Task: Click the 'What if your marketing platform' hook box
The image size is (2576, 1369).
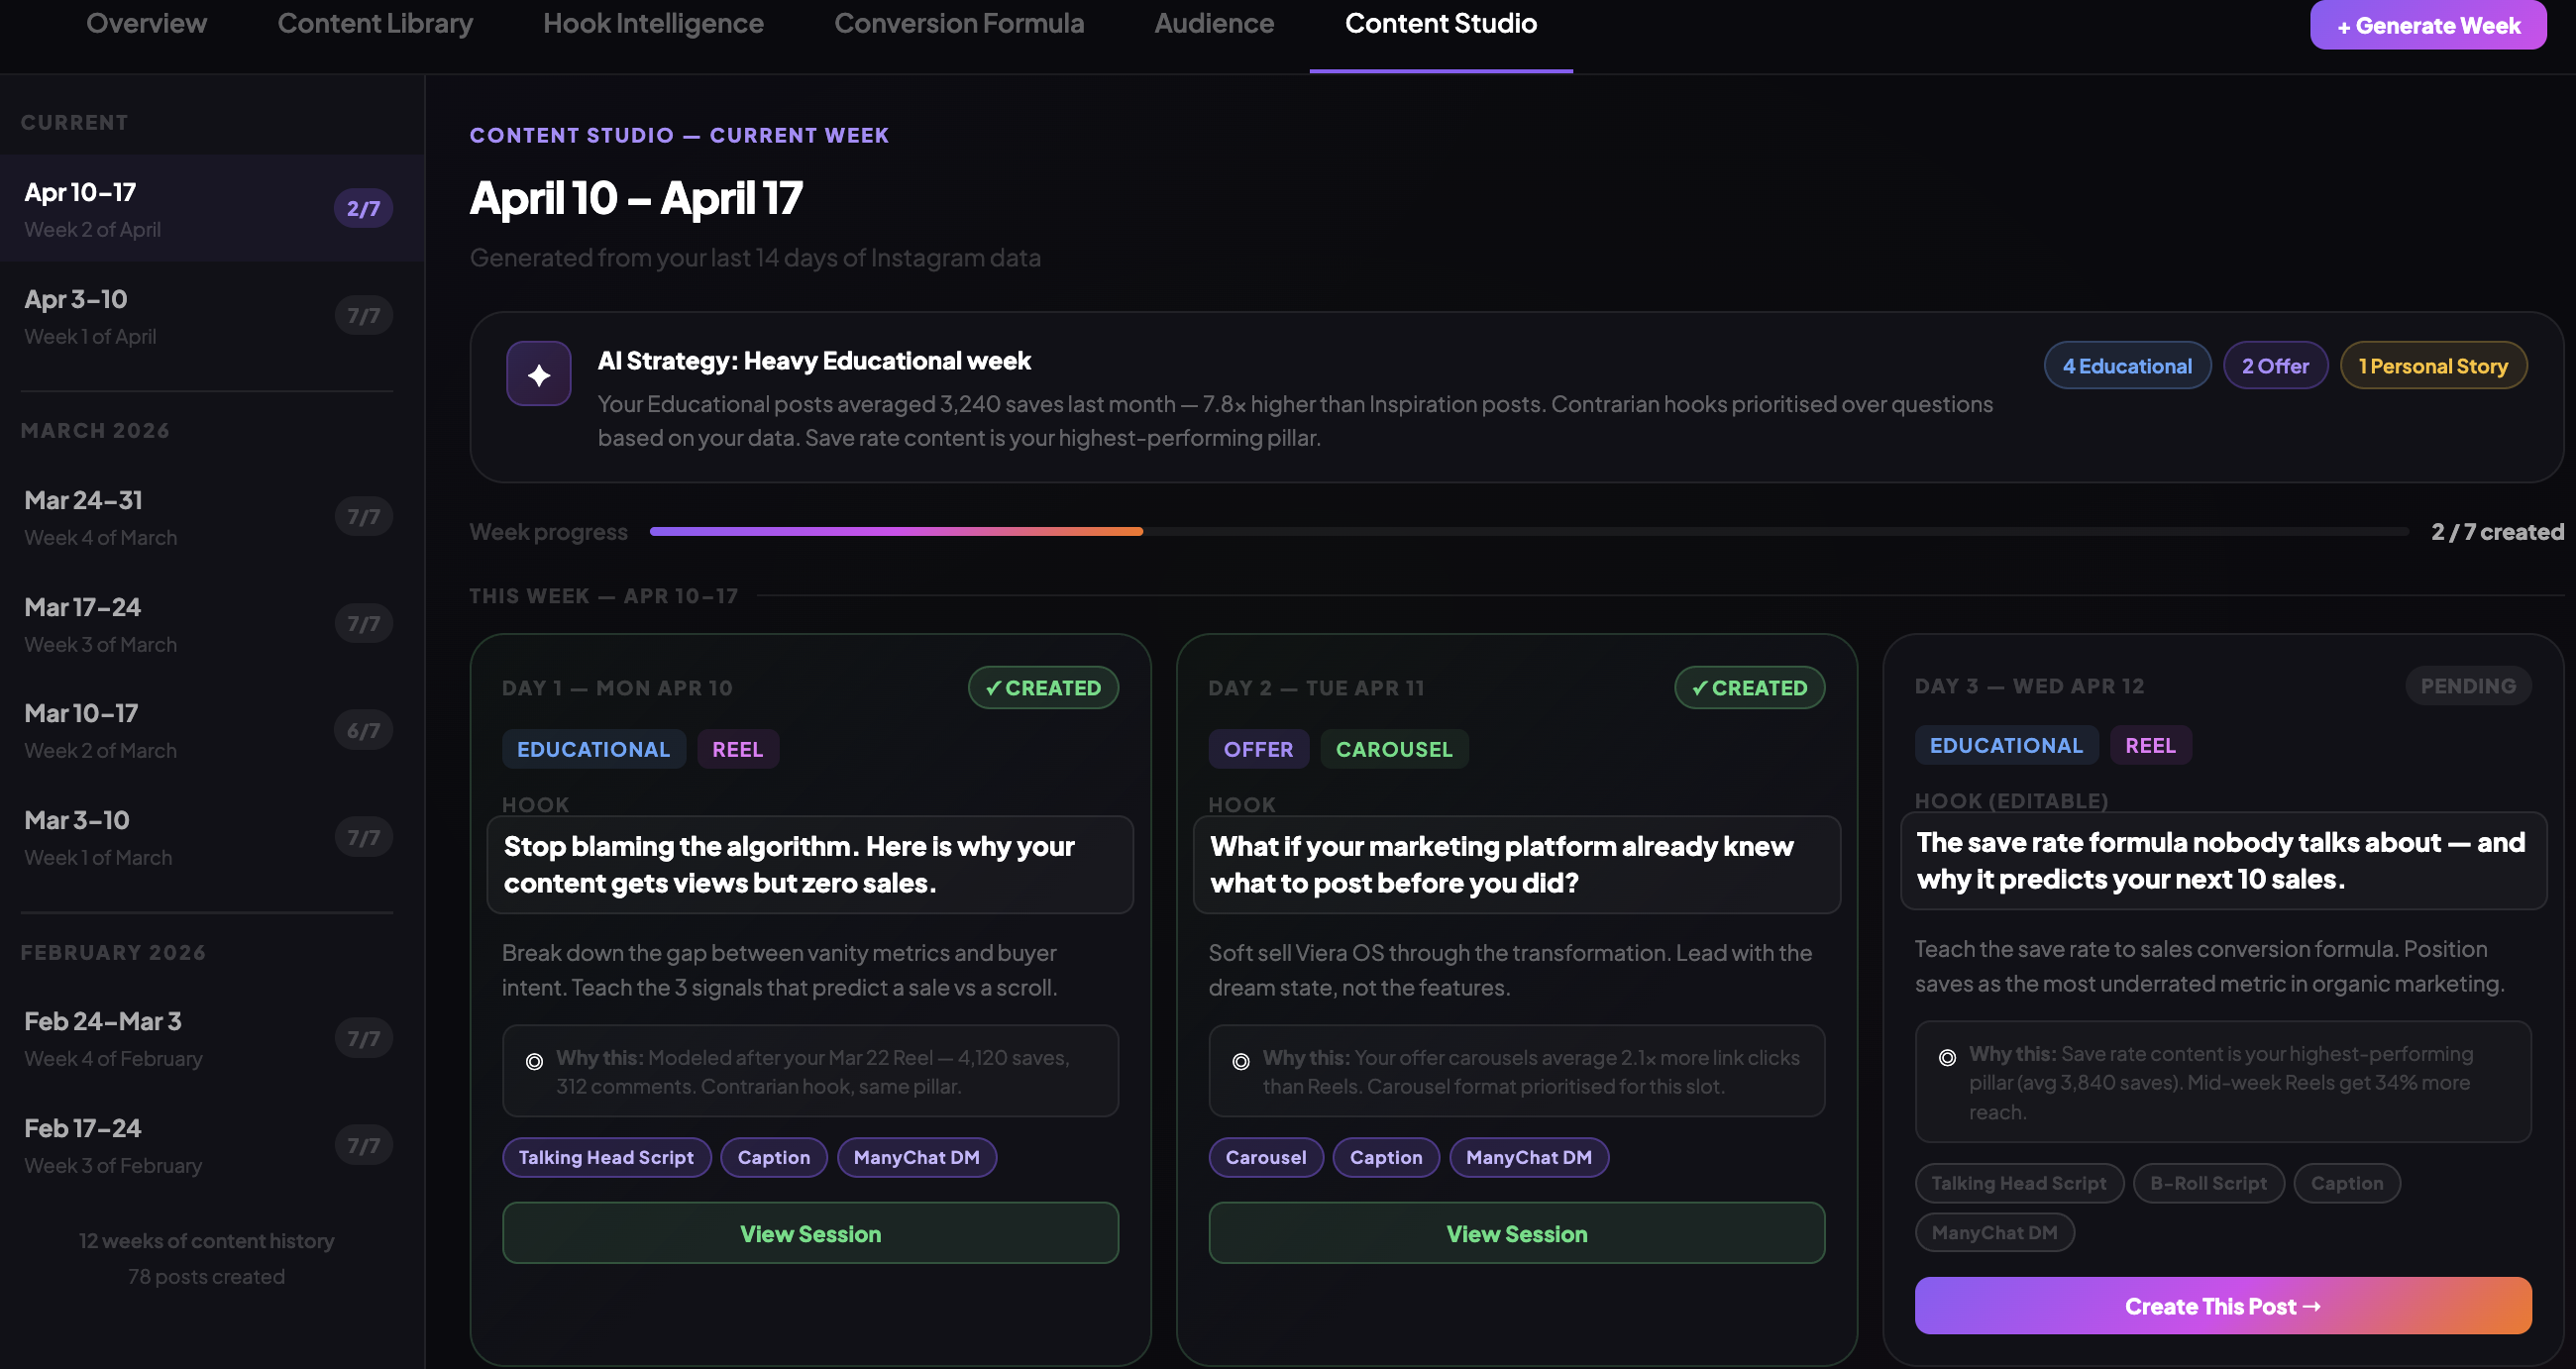Action: pos(1516,864)
